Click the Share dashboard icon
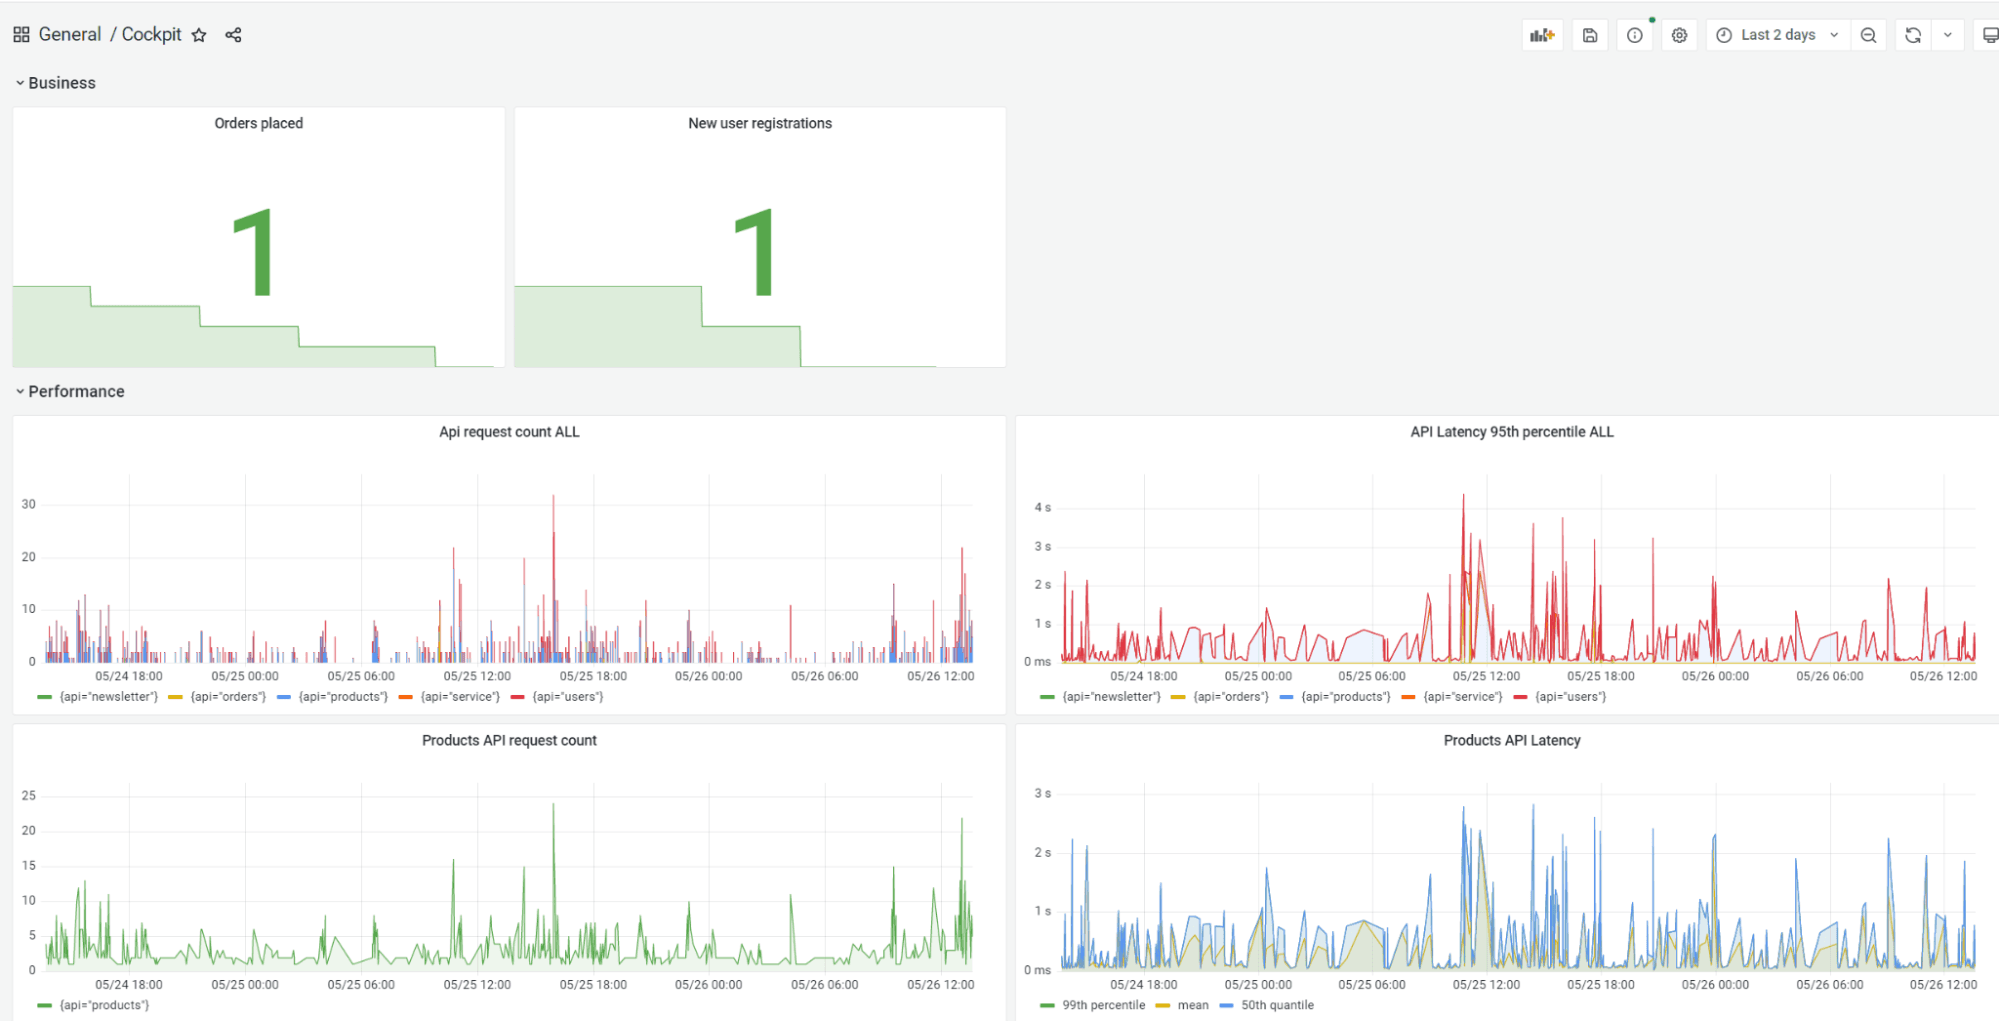The width and height of the screenshot is (1999, 1021). [233, 34]
